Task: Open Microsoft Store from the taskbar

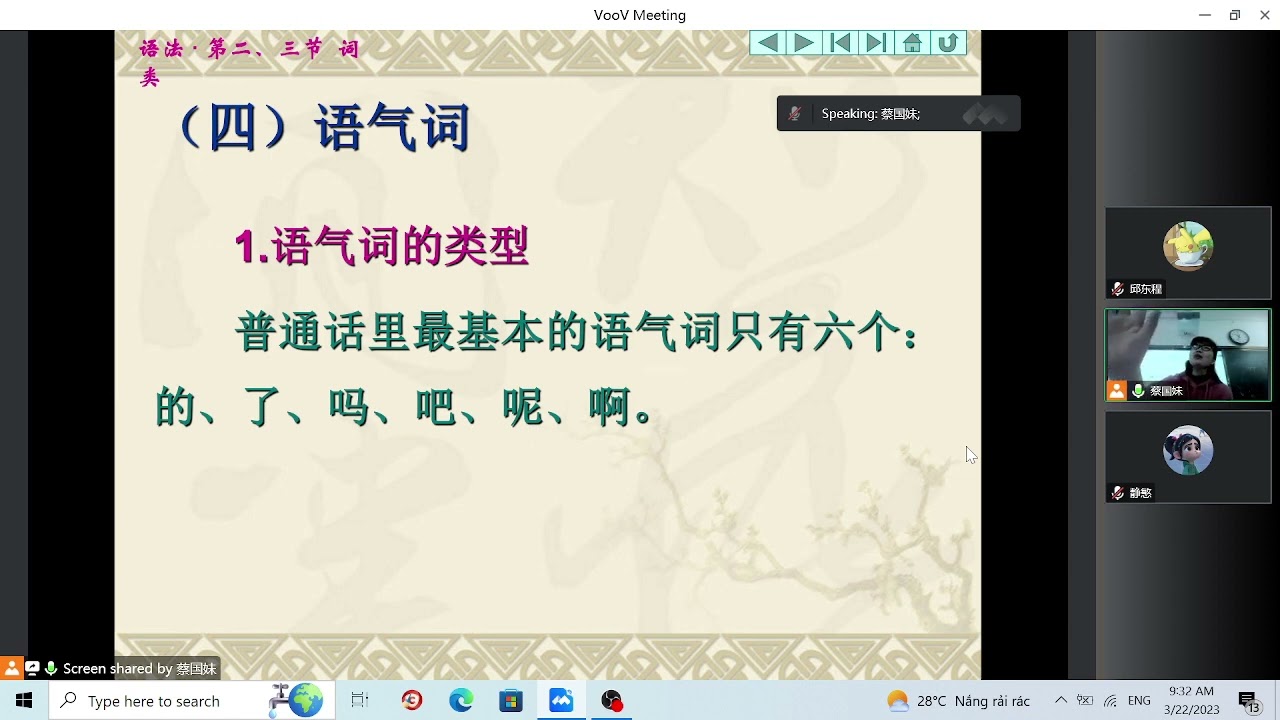Action: [x=511, y=701]
